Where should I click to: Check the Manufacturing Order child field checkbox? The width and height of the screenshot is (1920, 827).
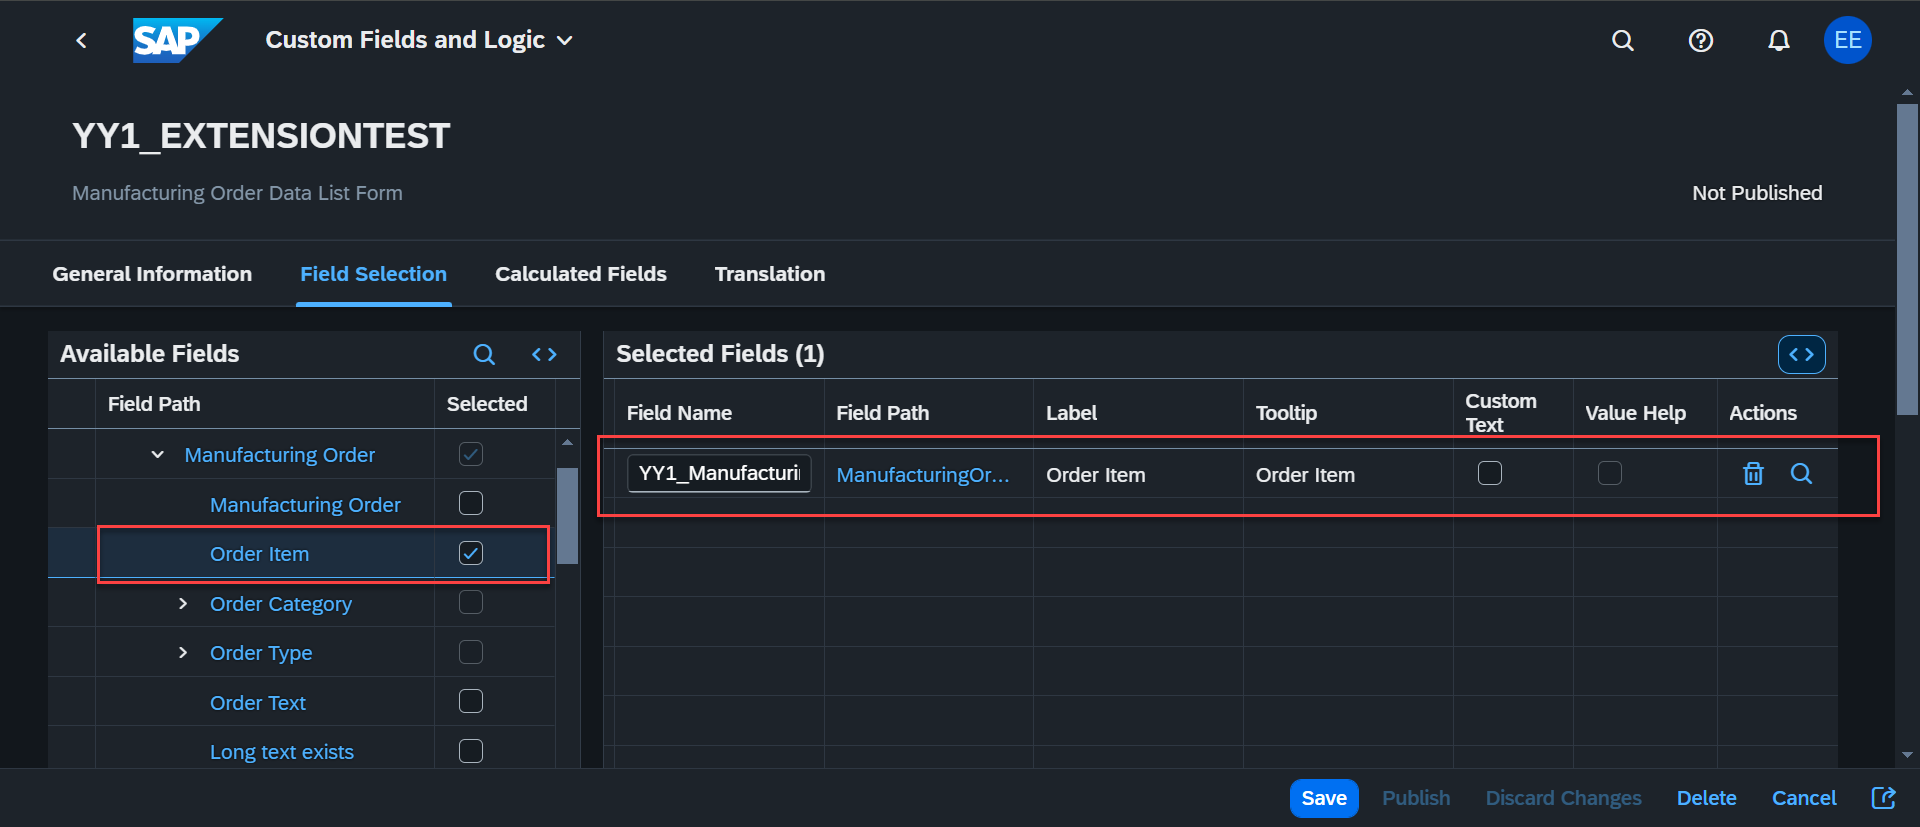(x=471, y=503)
